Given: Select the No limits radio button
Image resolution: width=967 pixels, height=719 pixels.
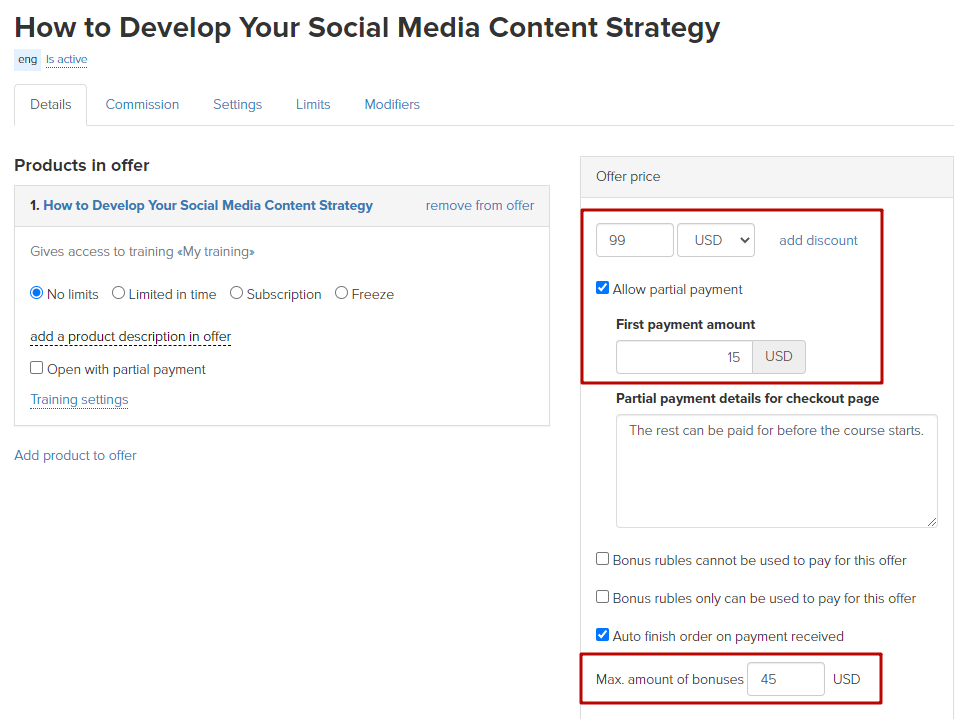Looking at the screenshot, I should pyautogui.click(x=36, y=294).
